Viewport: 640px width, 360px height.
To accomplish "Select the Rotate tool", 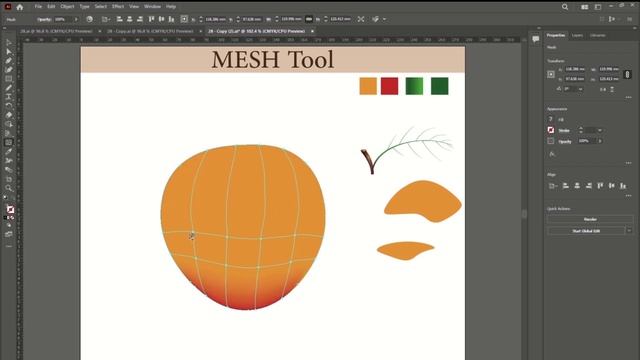I will click(x=9, y=106).
